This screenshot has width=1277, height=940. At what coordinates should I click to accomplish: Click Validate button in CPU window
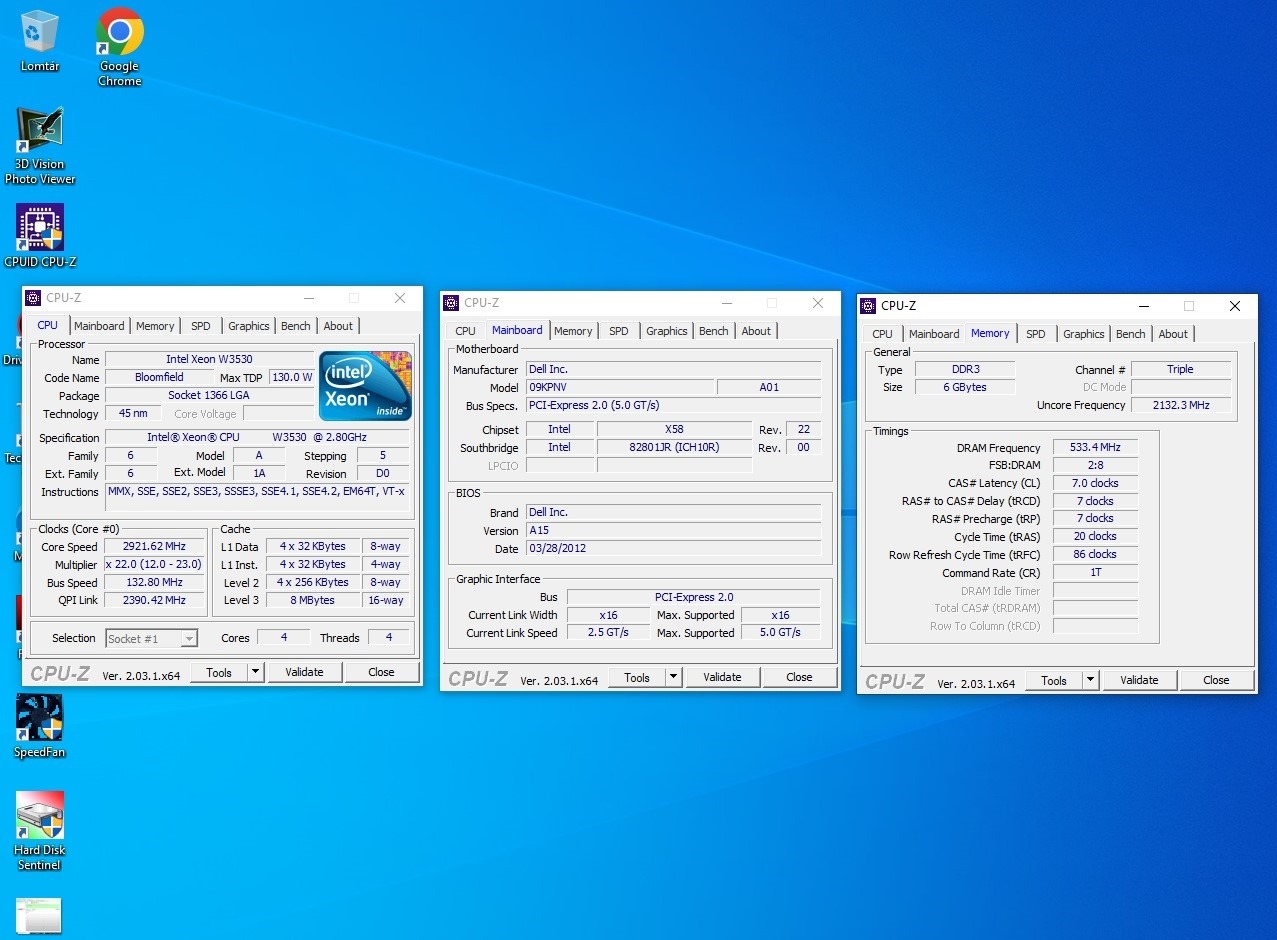coord(304,673)
